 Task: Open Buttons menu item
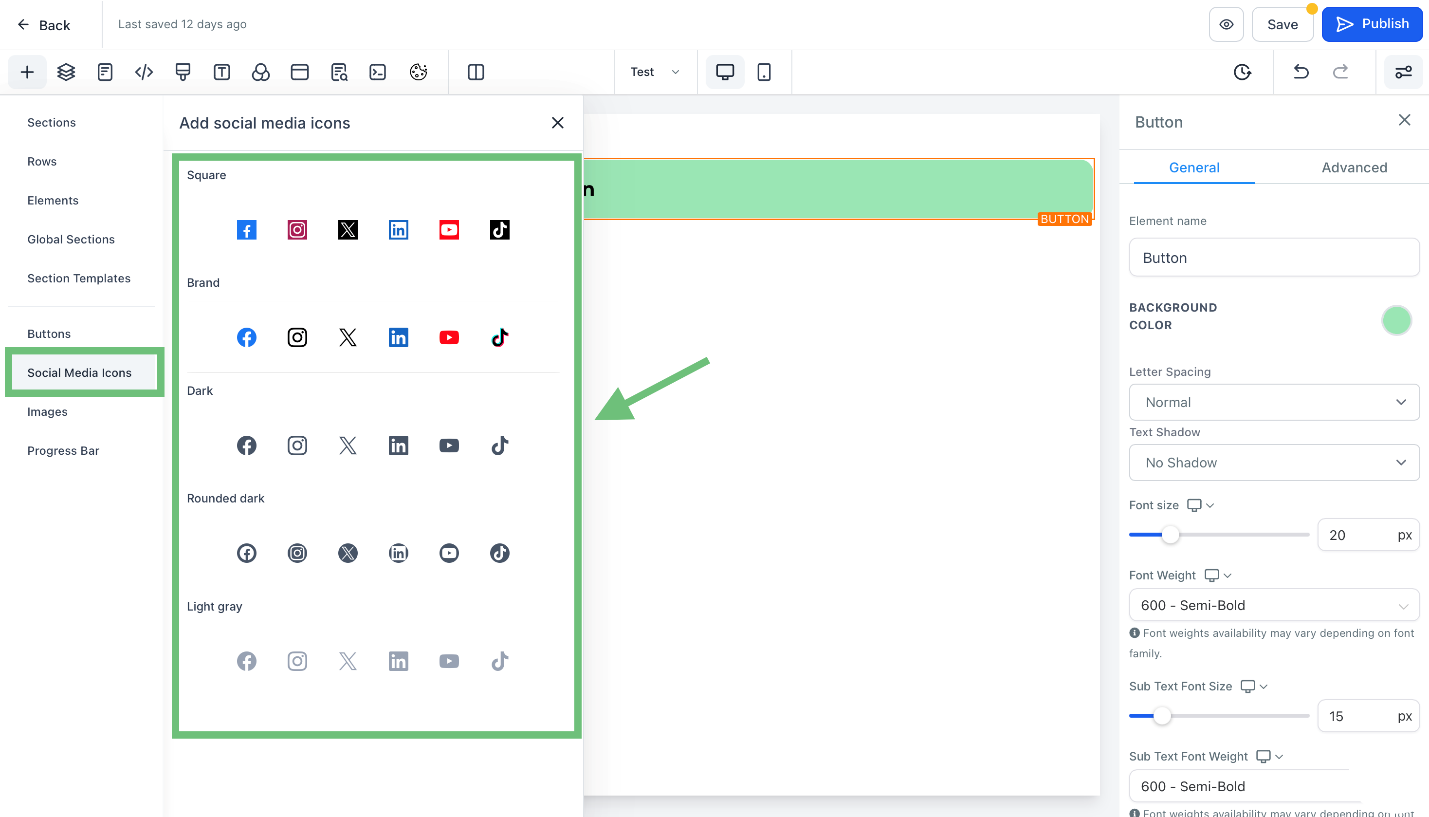pyautogui.click(x=49, y=334)
